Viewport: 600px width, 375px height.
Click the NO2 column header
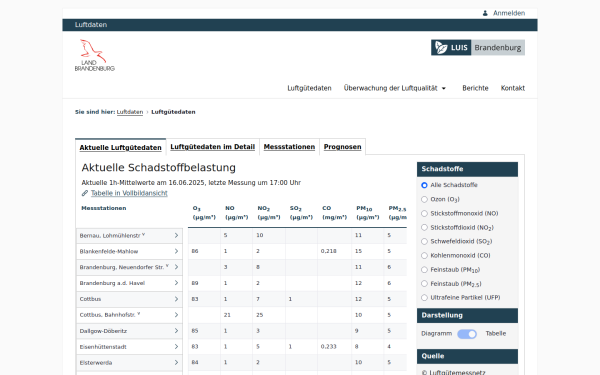point(269,213)
